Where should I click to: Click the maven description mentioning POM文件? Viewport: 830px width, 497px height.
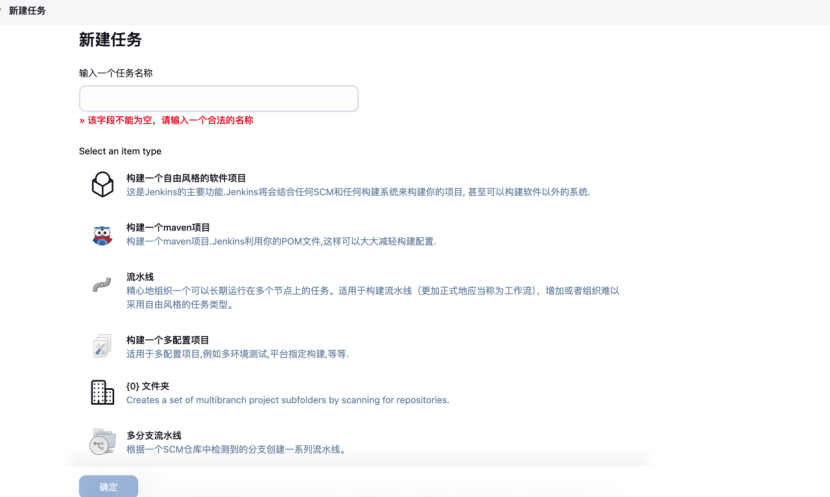(281, 241)
